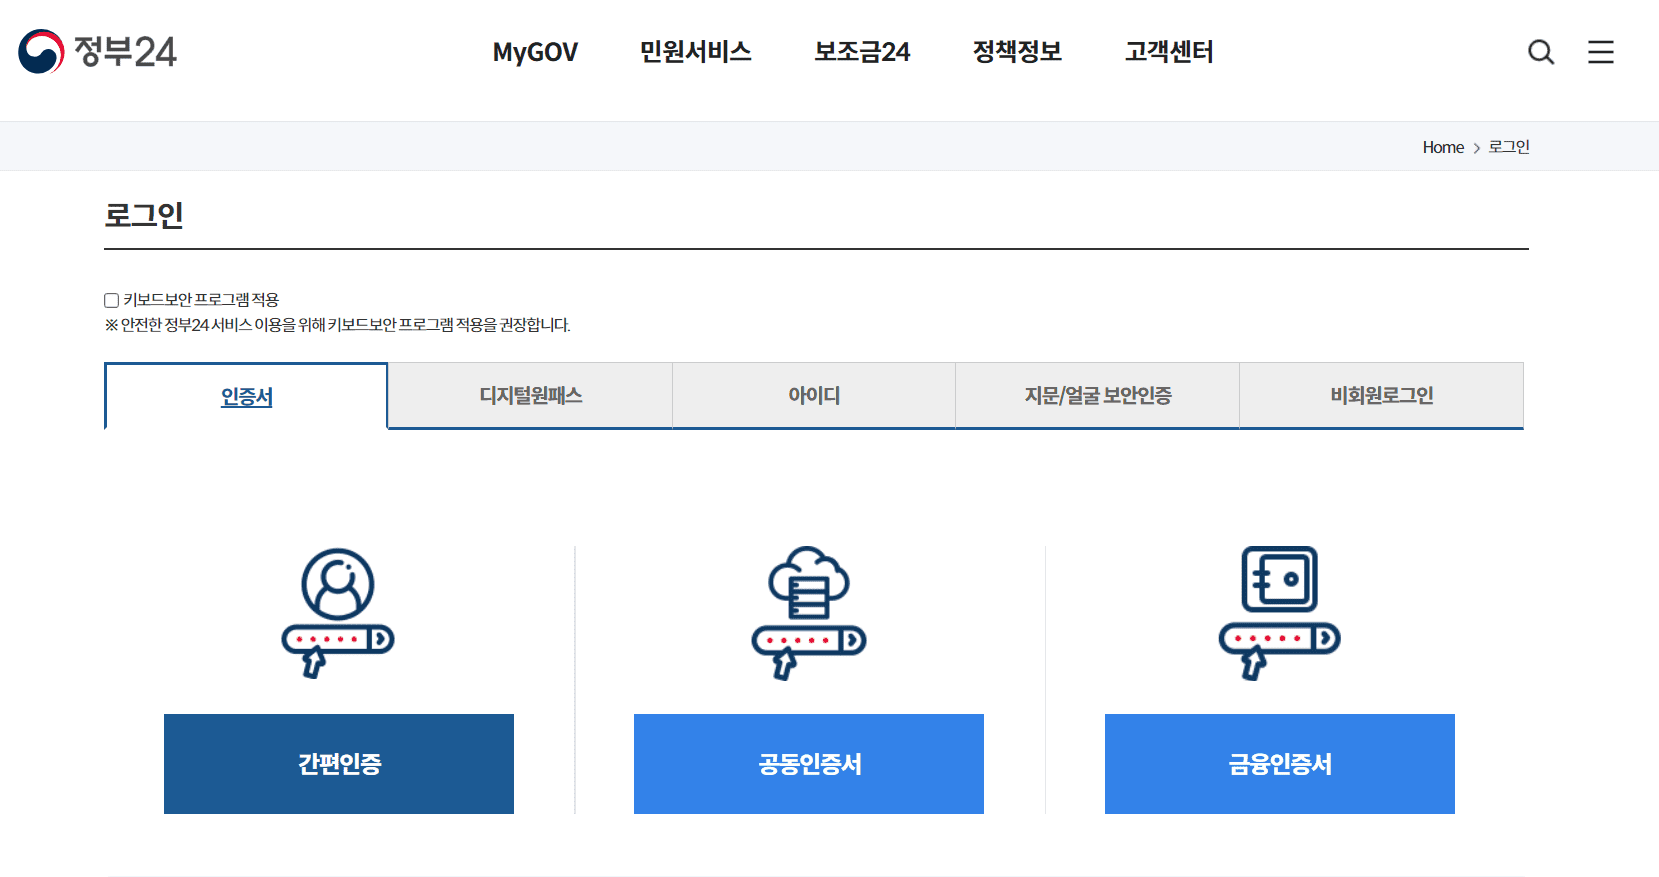Image resolution: width=1659 pixels, height=877 pixels.
Task: Select the 인증서 tab
Action: coord(246,396)
